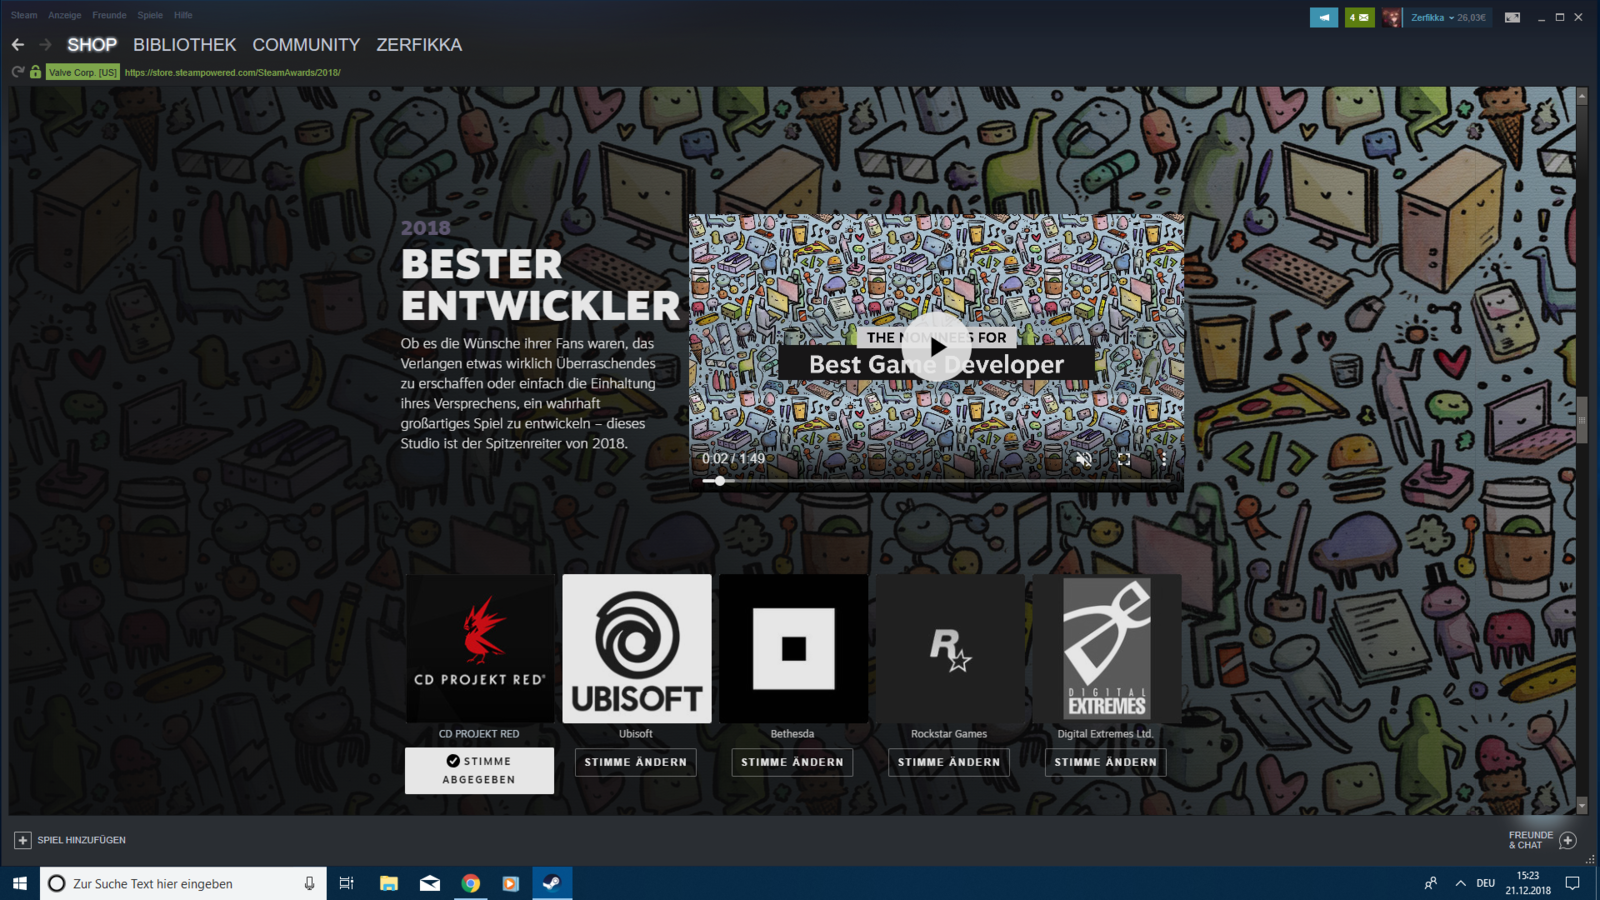Open the ZERFIKKA profile tab
This screenshot has width=1600, height=900.
419,45
